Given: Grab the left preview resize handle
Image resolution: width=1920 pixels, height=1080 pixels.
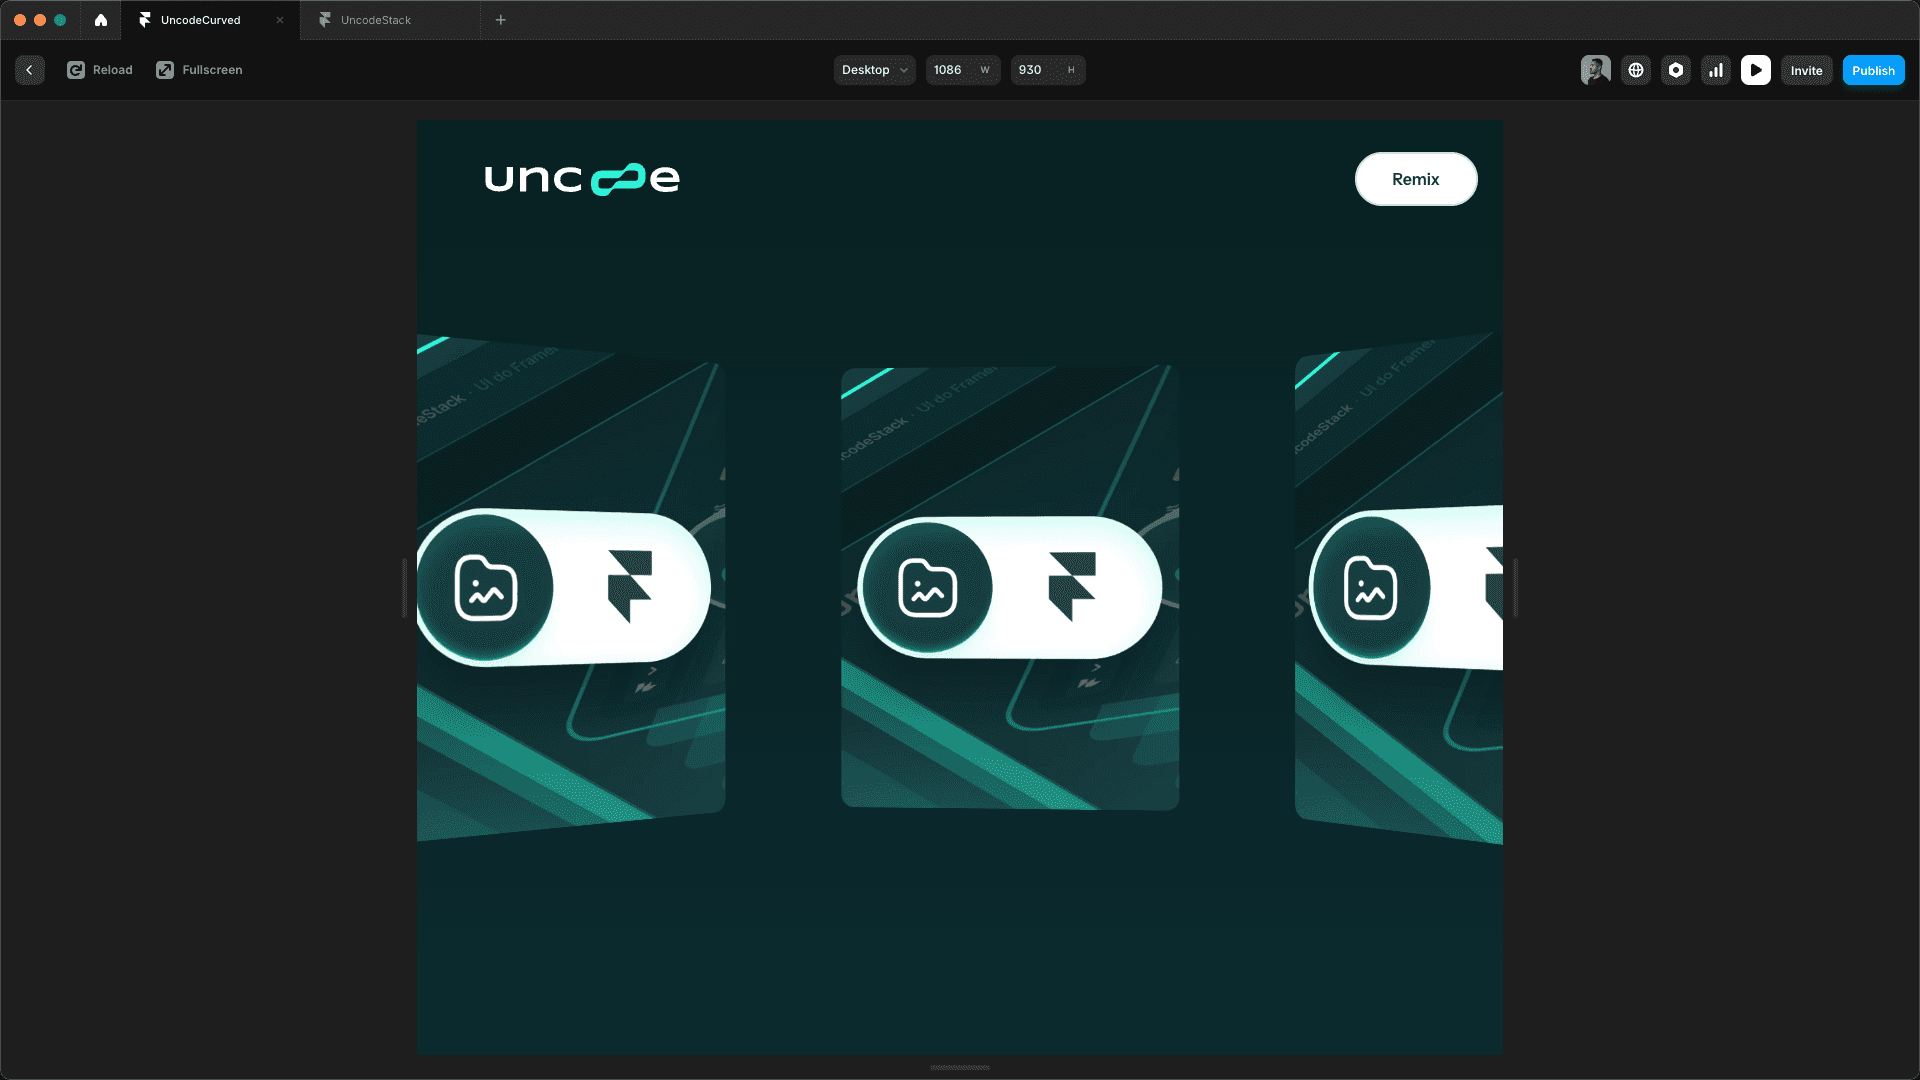Looking at the screenshot, I should click(x=405, y=588).
